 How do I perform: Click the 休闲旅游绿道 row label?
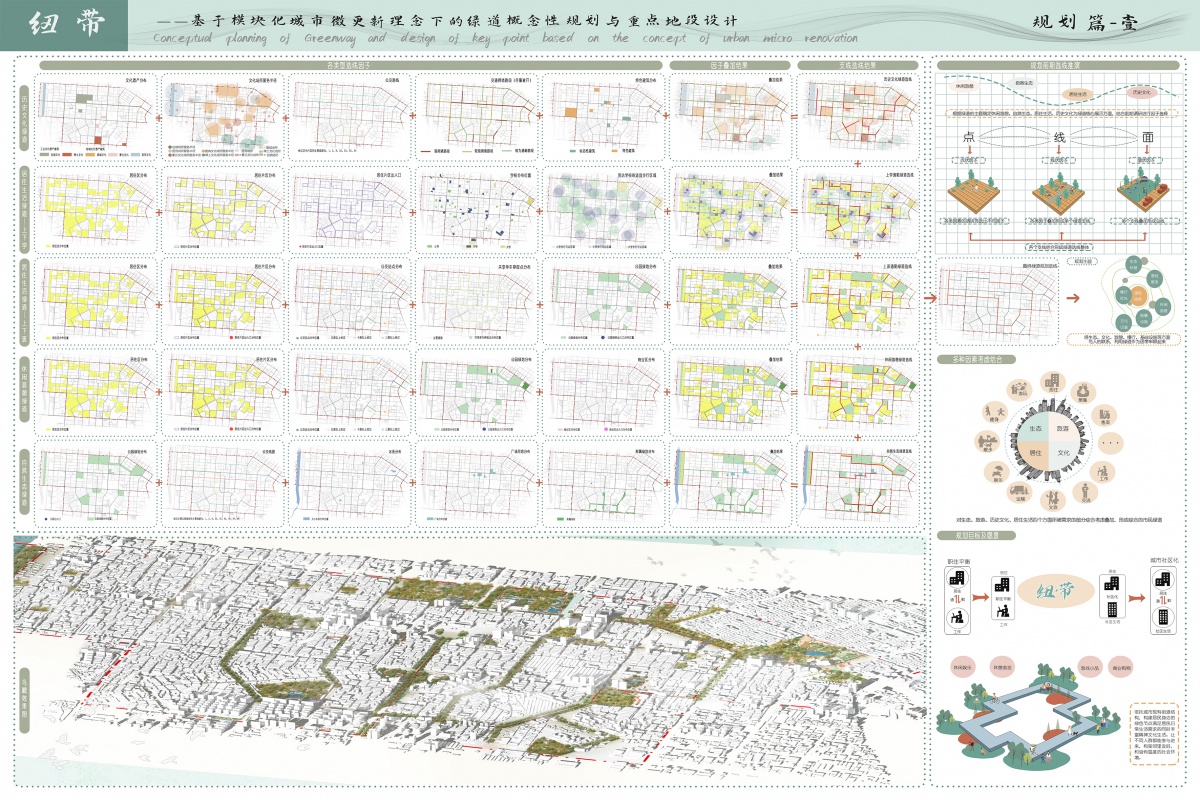tap(24, 389)
